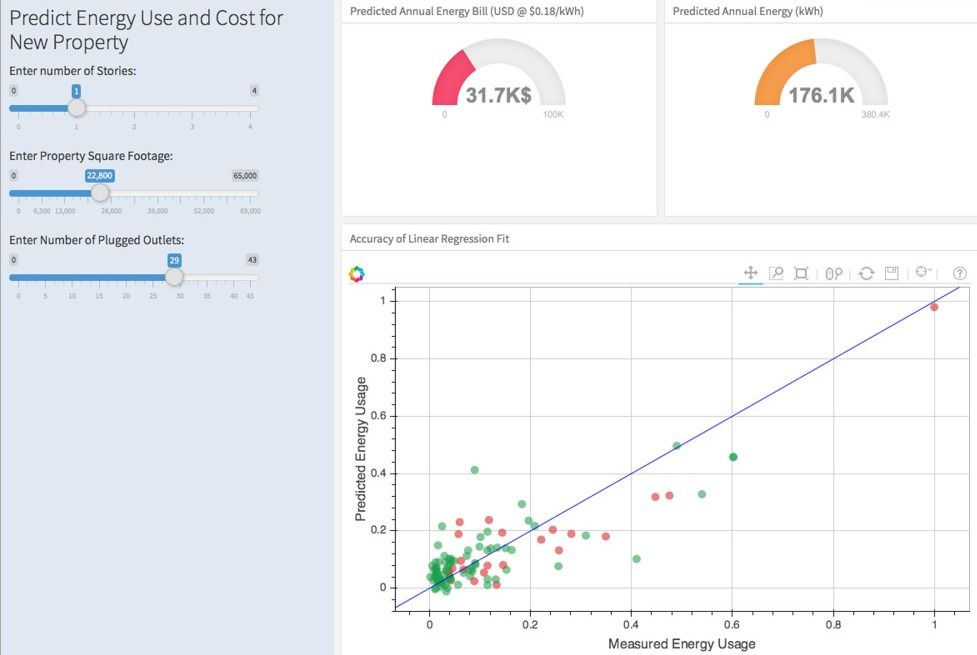
Task: Open the plot toolbar help icon
Action: (x=960, y=273)
